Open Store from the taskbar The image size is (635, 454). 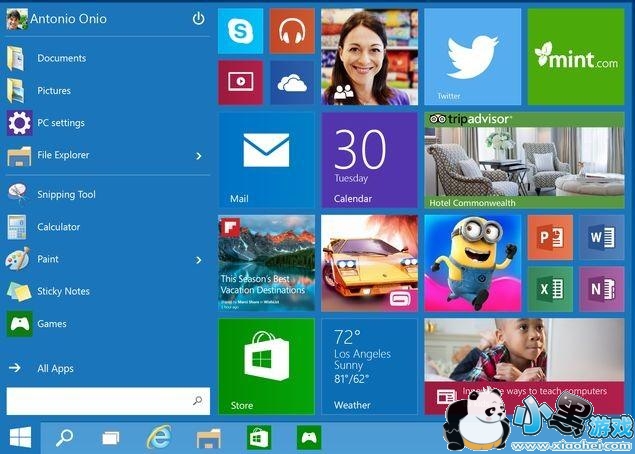(259, 437)
